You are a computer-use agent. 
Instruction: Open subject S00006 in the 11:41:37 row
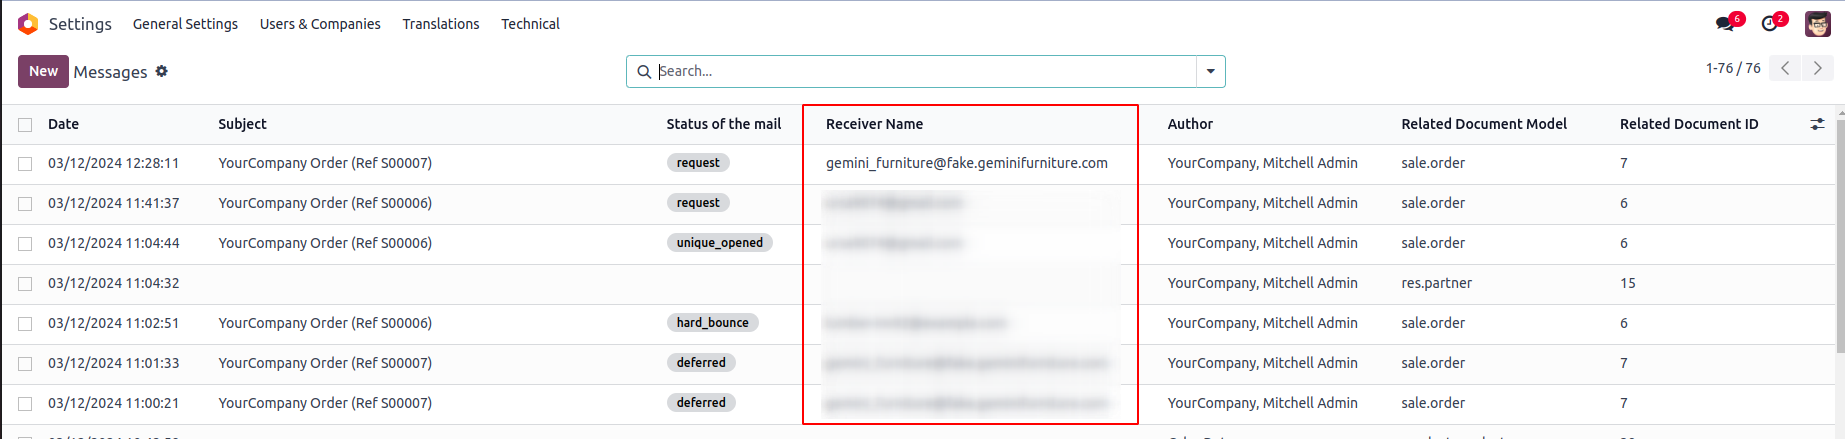click(325, 203)
